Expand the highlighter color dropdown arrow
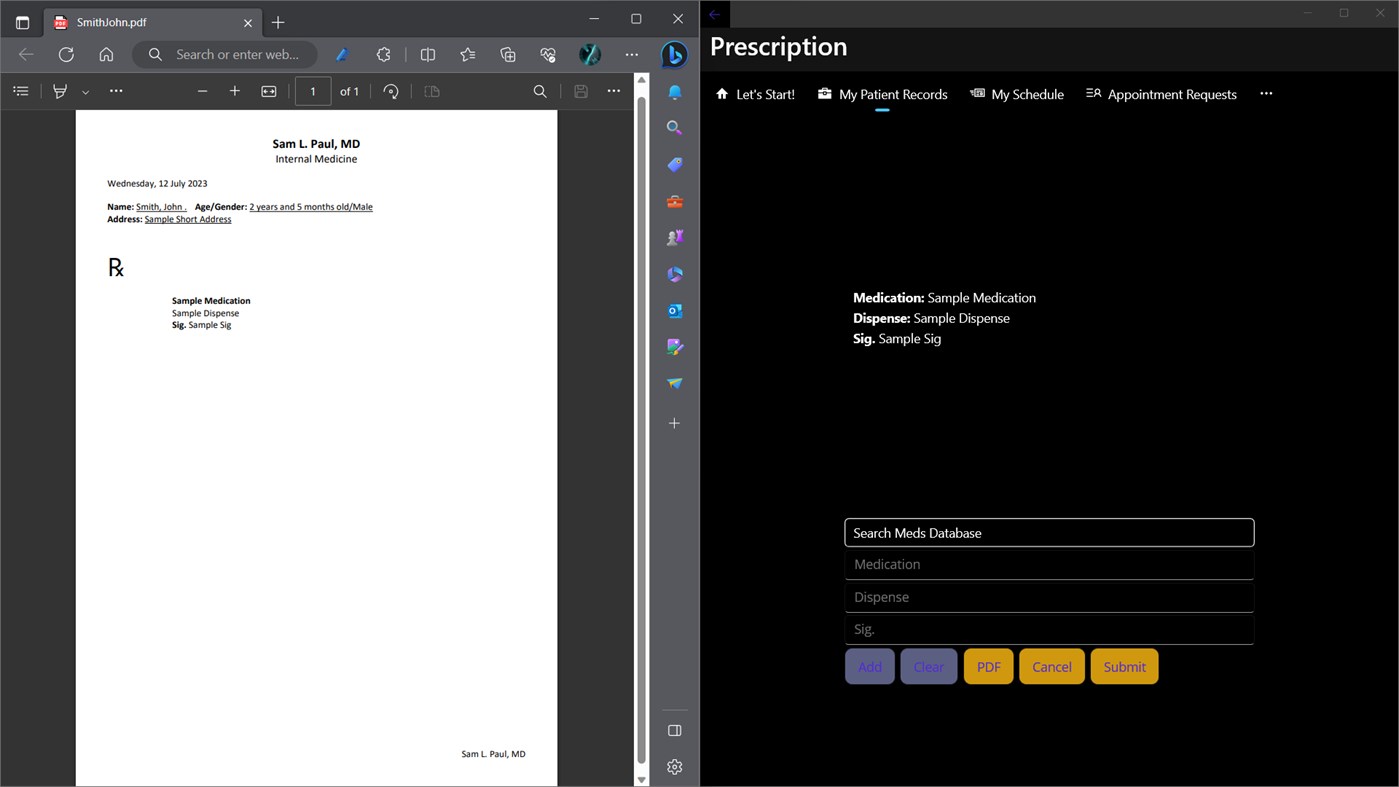1399x787 pixels. point(85,91)
